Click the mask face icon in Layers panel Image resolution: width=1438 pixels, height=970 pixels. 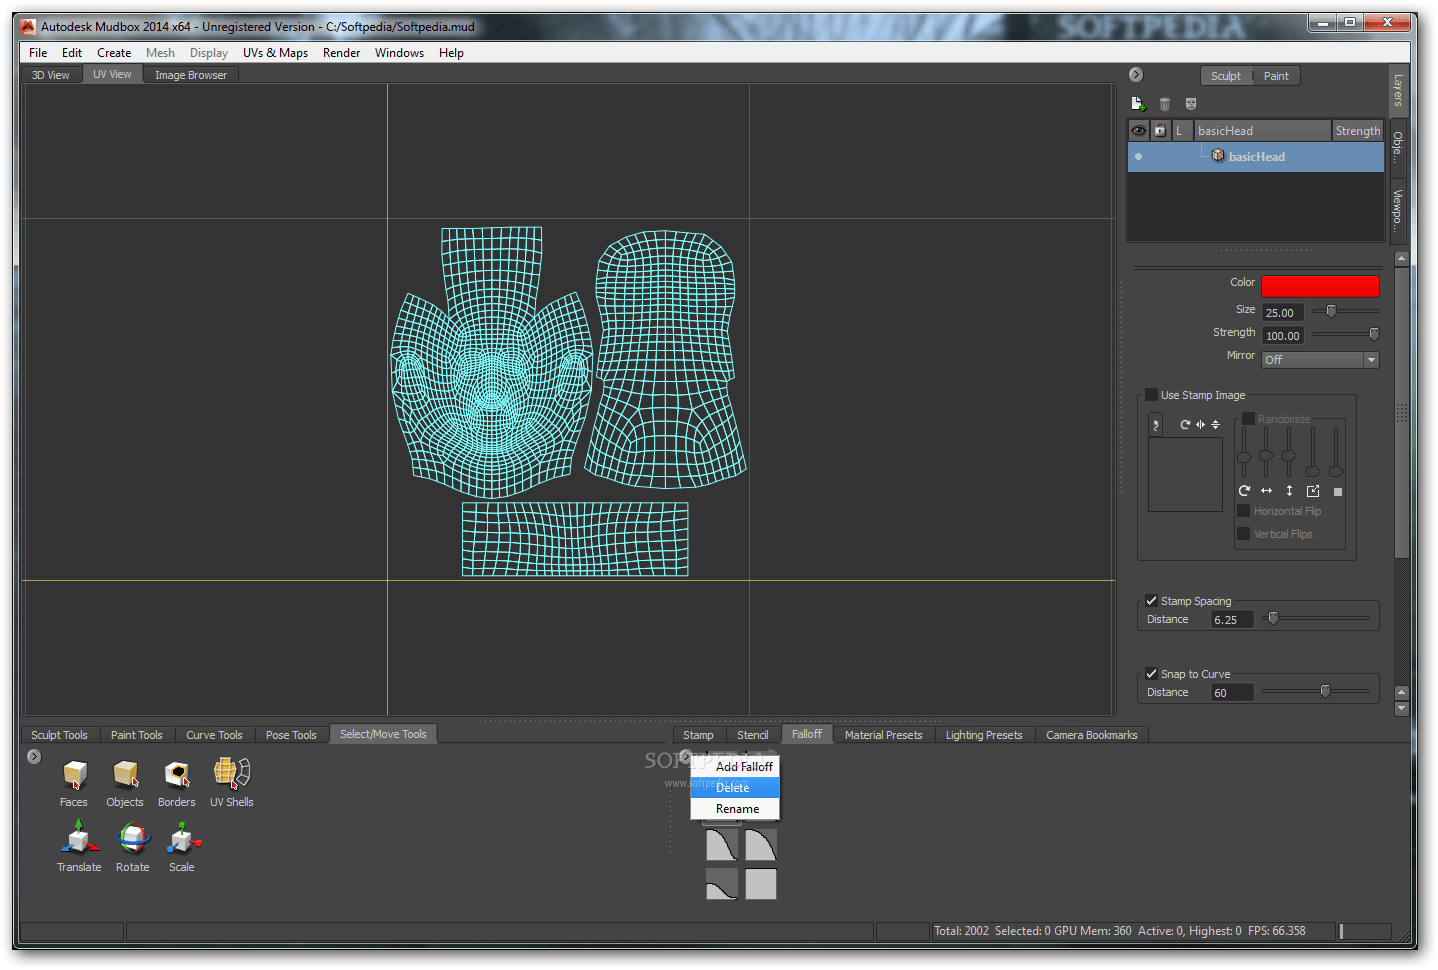(x=1191, y=104)
